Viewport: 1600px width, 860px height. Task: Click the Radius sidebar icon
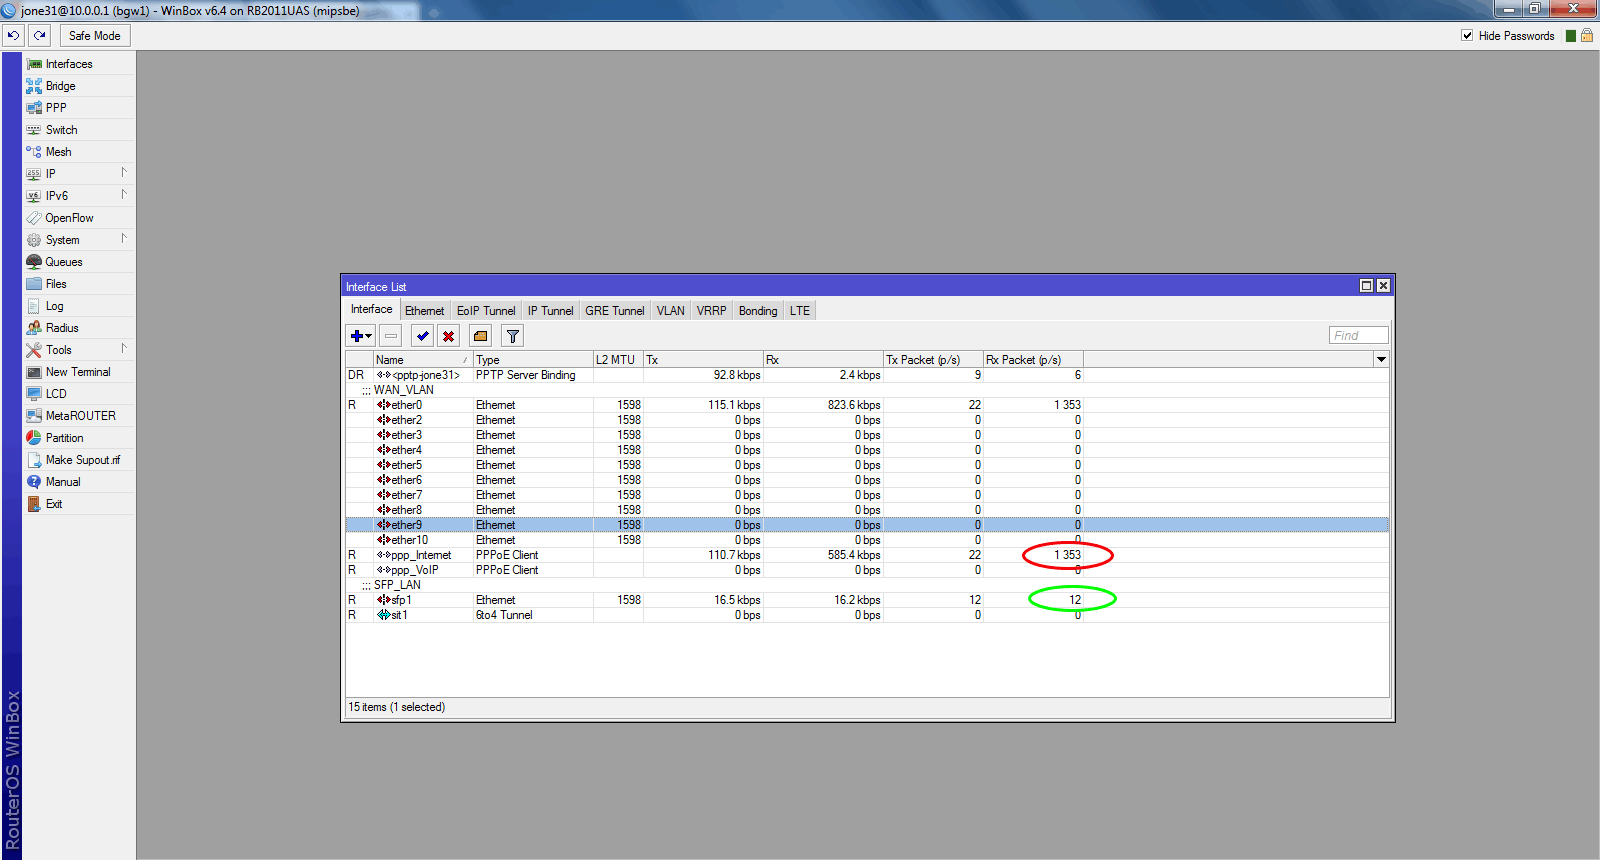pyautogui.click(x=34, y=328)
